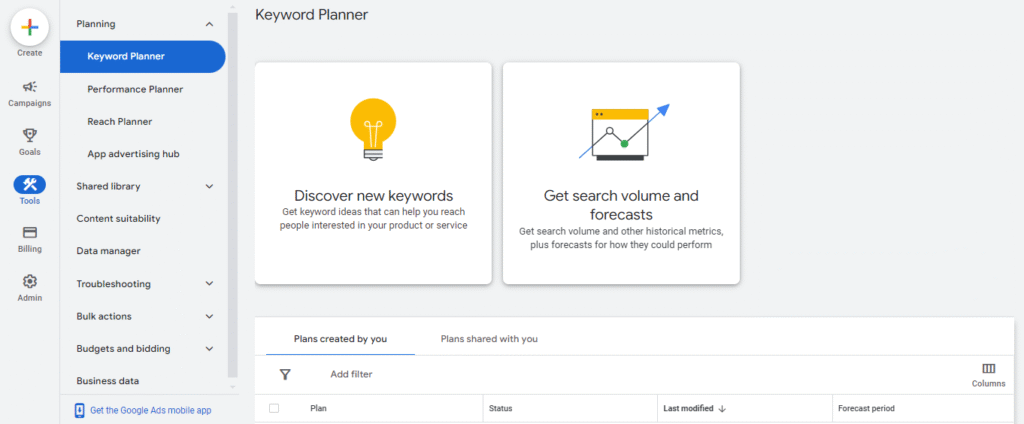The width and height of the screenshot is (1024, 424).
Task: Open App advertising hub
Action: [x=133, y=154]
